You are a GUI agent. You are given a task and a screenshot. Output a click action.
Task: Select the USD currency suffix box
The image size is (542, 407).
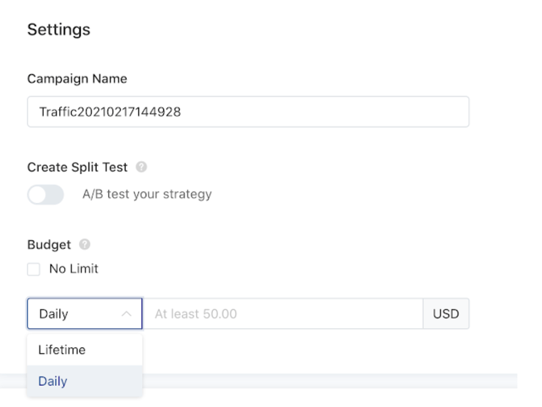click(x=446, y=314)
